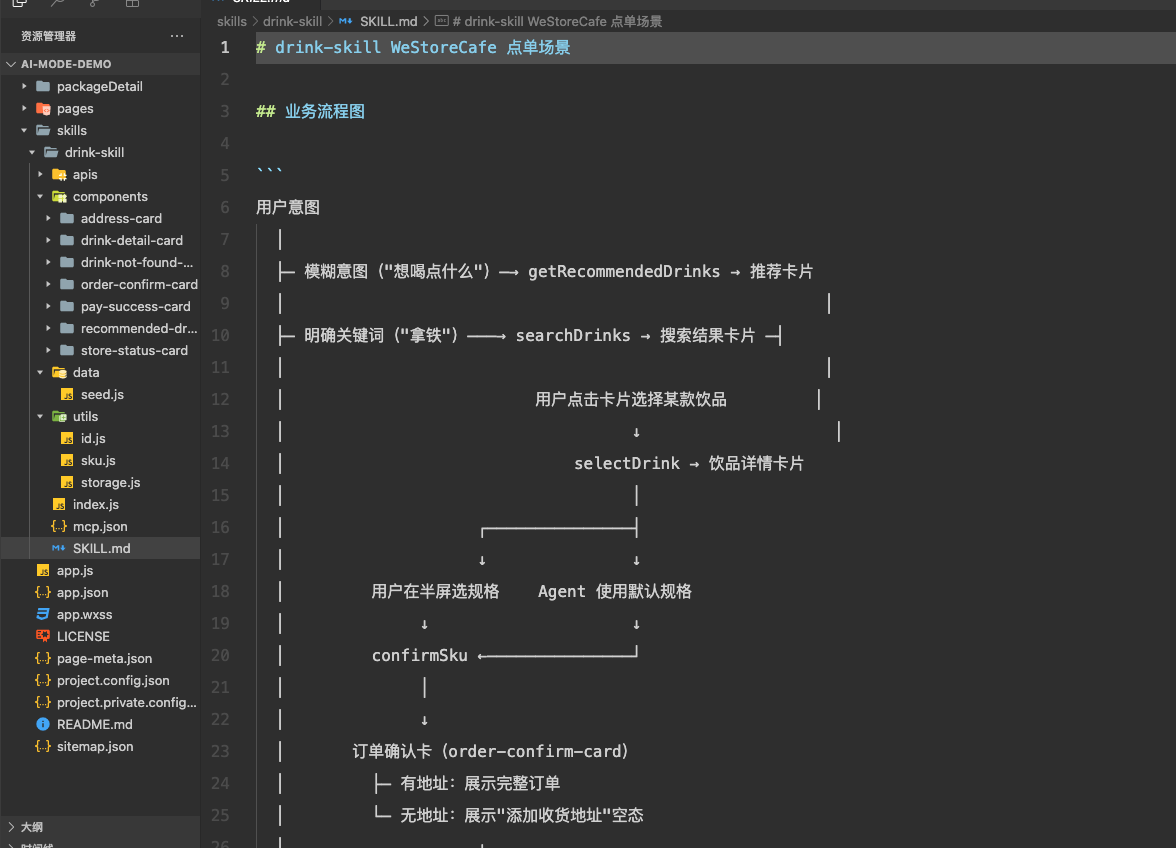Viewport: 1176px width, 848px height.
Task: Click the mcp.json braces icon
Action: click(x=59, y=526)
